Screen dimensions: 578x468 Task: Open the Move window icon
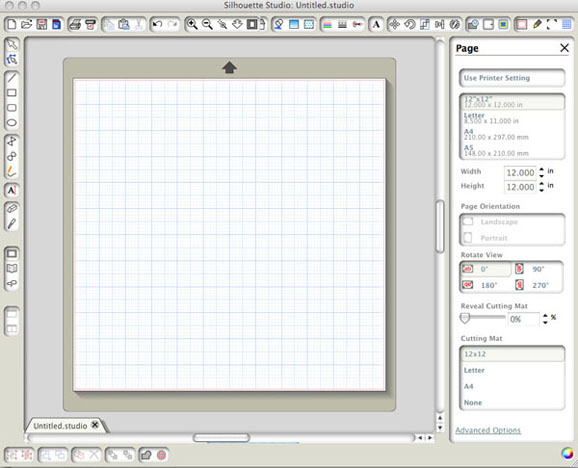(394, 25)
